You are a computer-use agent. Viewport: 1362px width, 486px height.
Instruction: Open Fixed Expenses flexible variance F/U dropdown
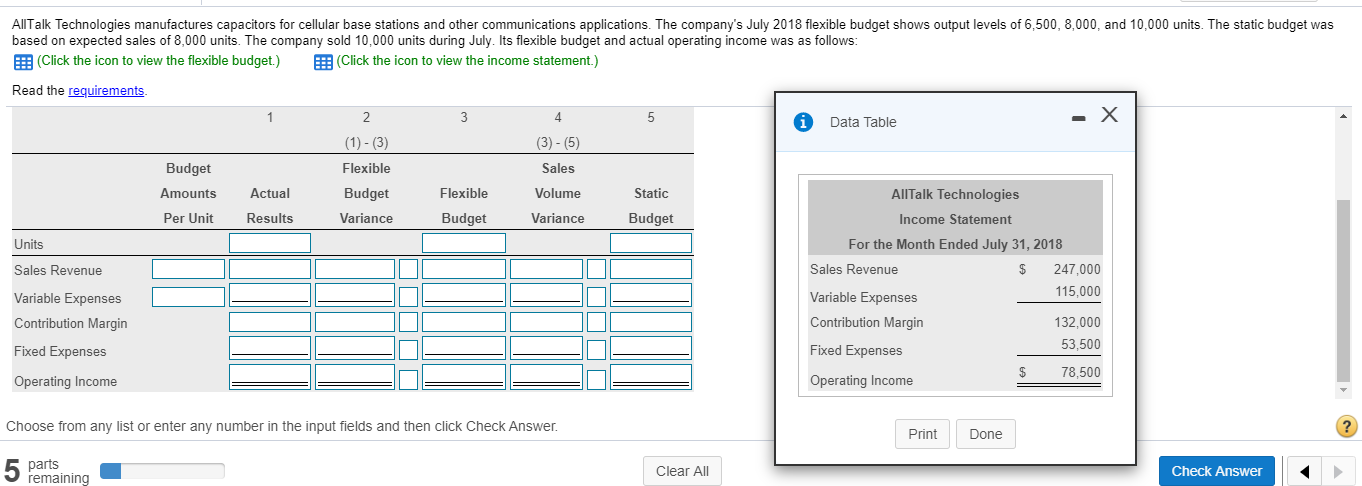[x=409, y=349]
